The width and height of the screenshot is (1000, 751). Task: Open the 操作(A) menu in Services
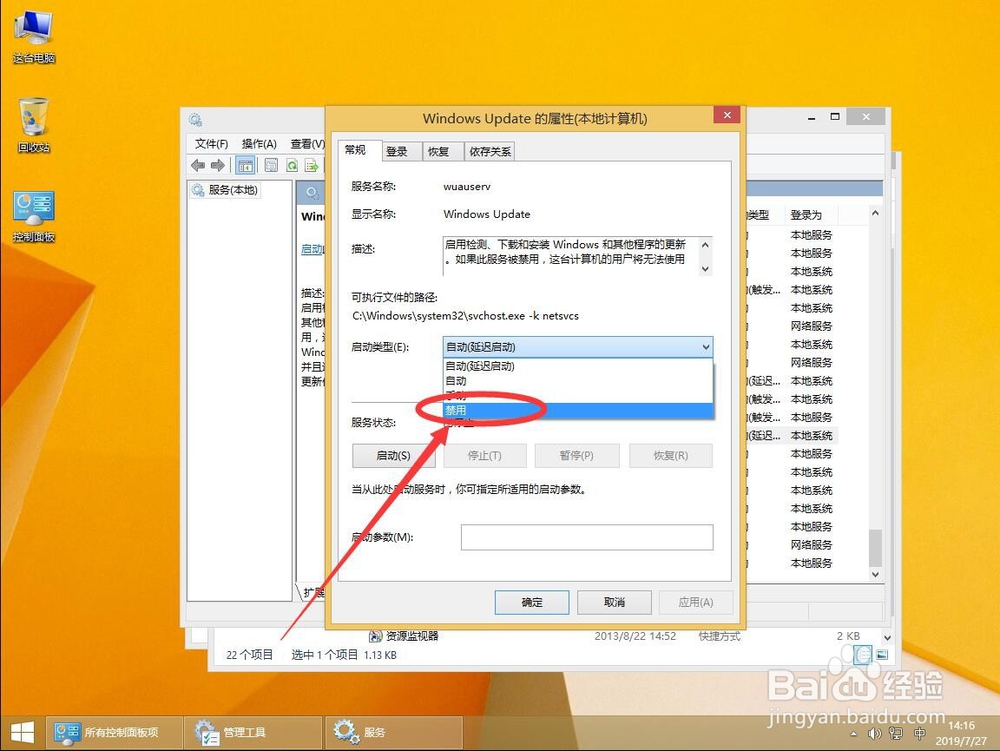point(259,143)
